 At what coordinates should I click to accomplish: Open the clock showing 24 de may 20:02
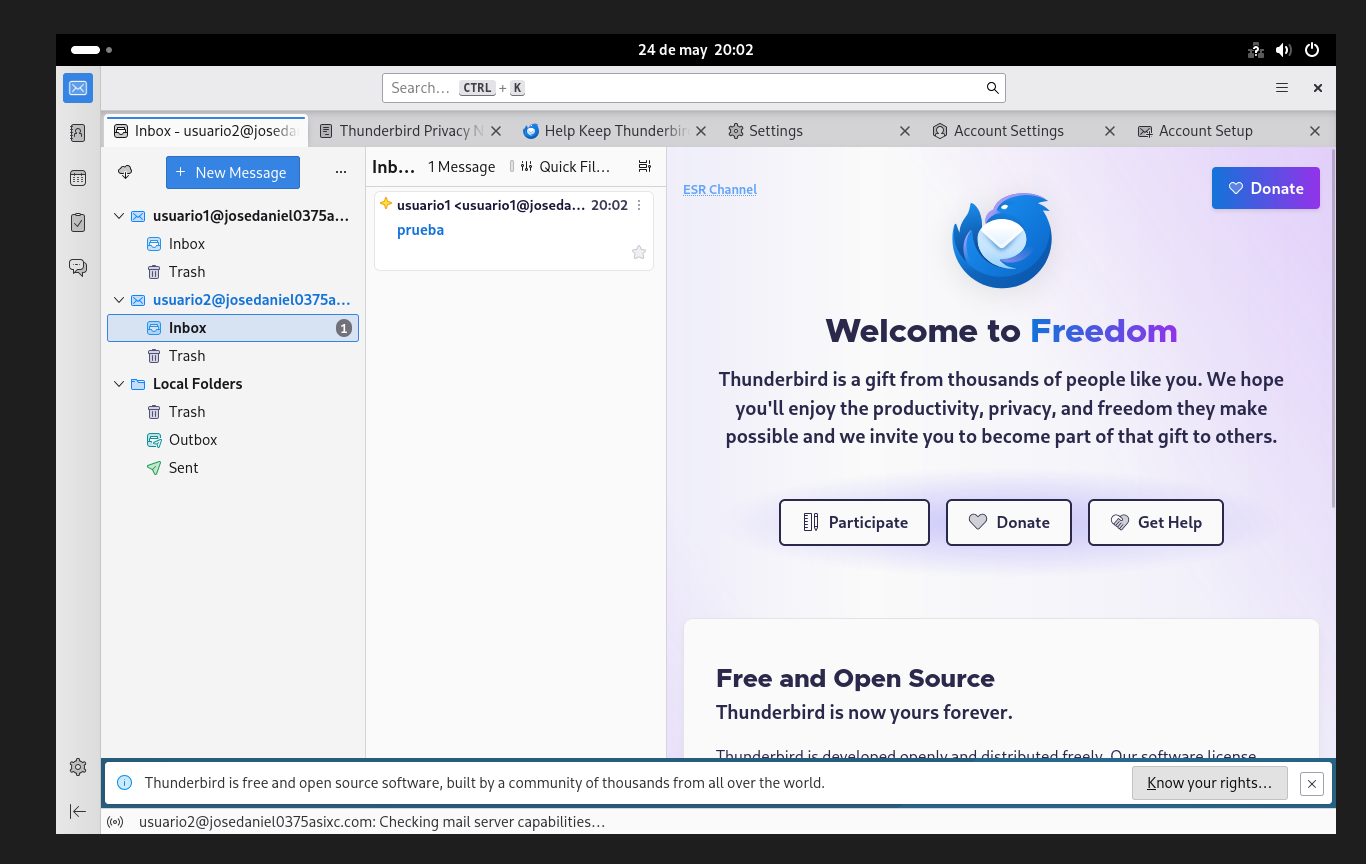coord(696,50)
